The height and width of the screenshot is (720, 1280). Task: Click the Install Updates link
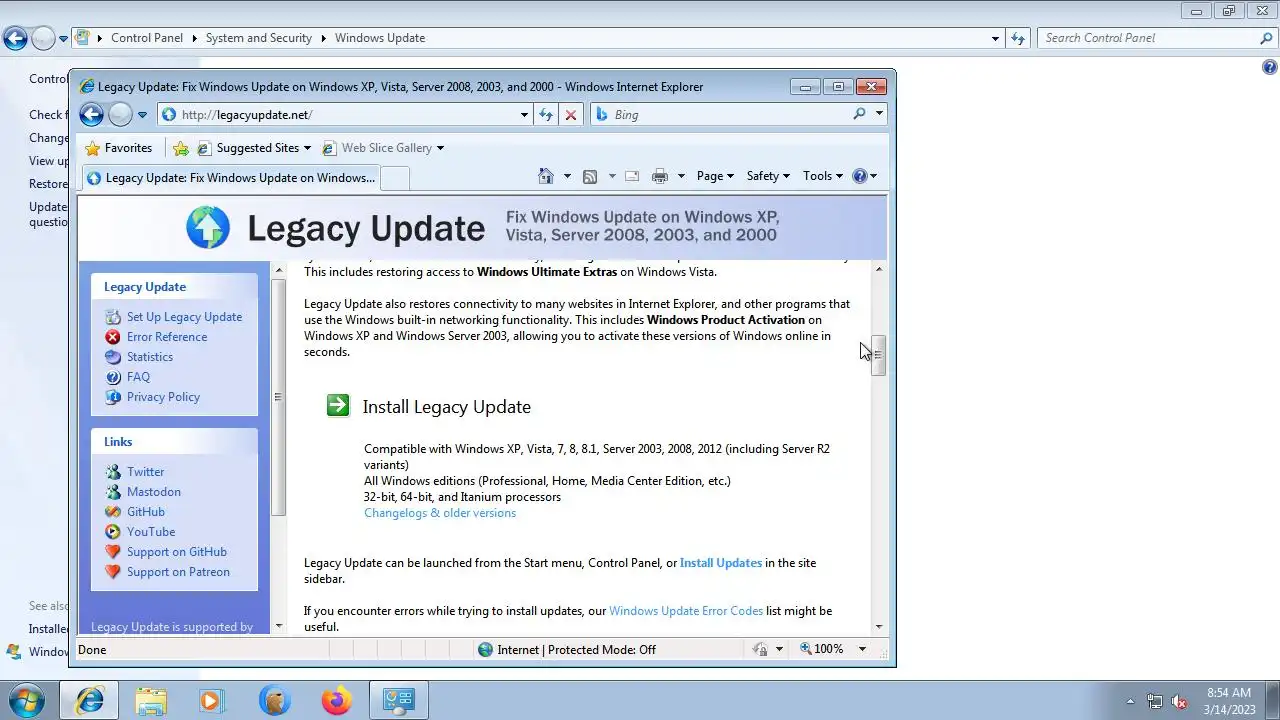click(x=721, y=563)
